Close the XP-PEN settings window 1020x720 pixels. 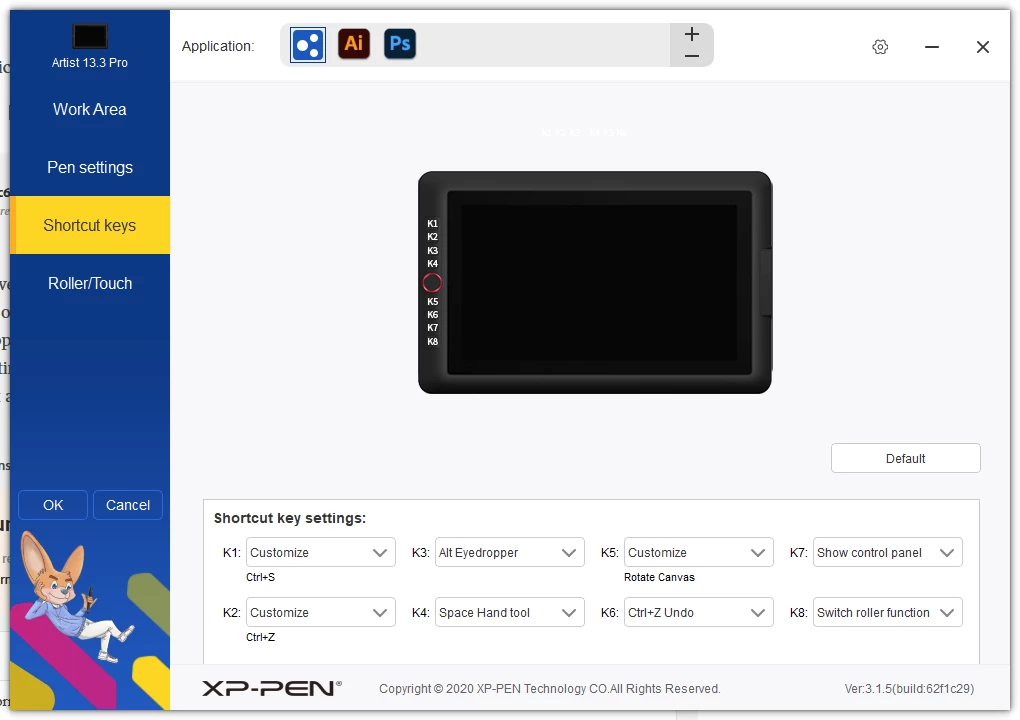point(983,47)
